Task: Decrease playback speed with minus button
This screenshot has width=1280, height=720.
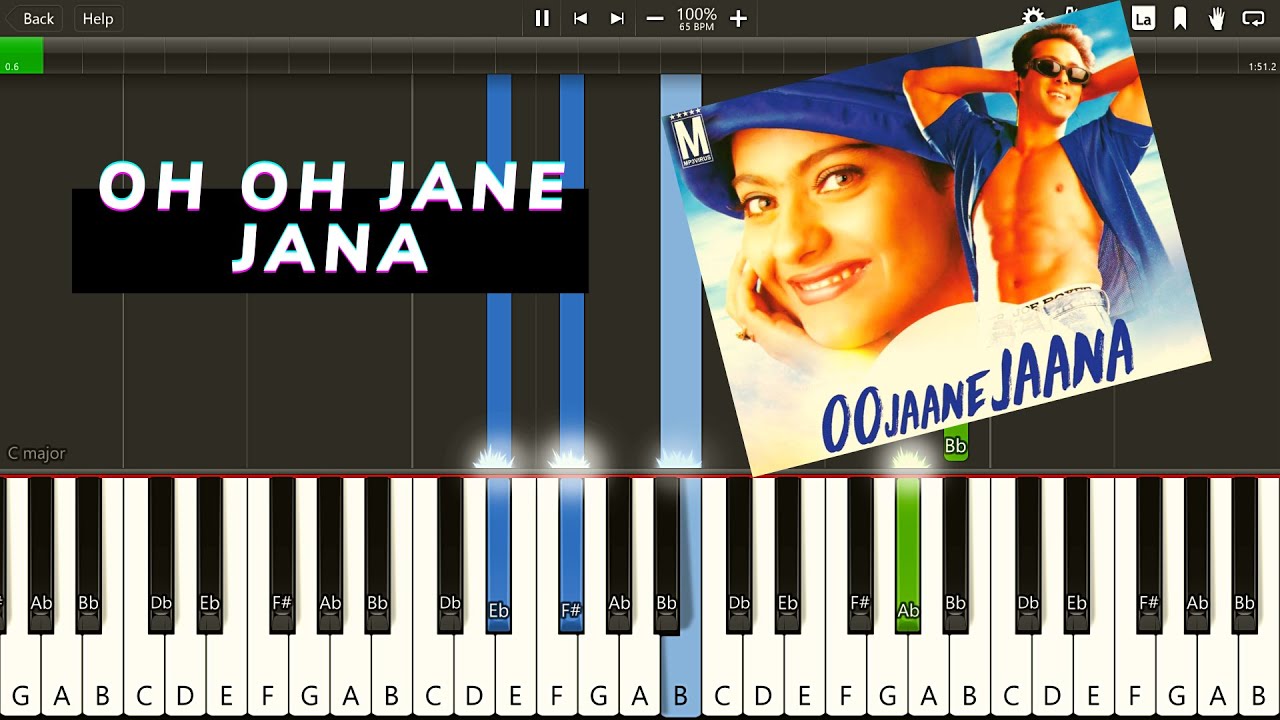Action: click(655, 18)
